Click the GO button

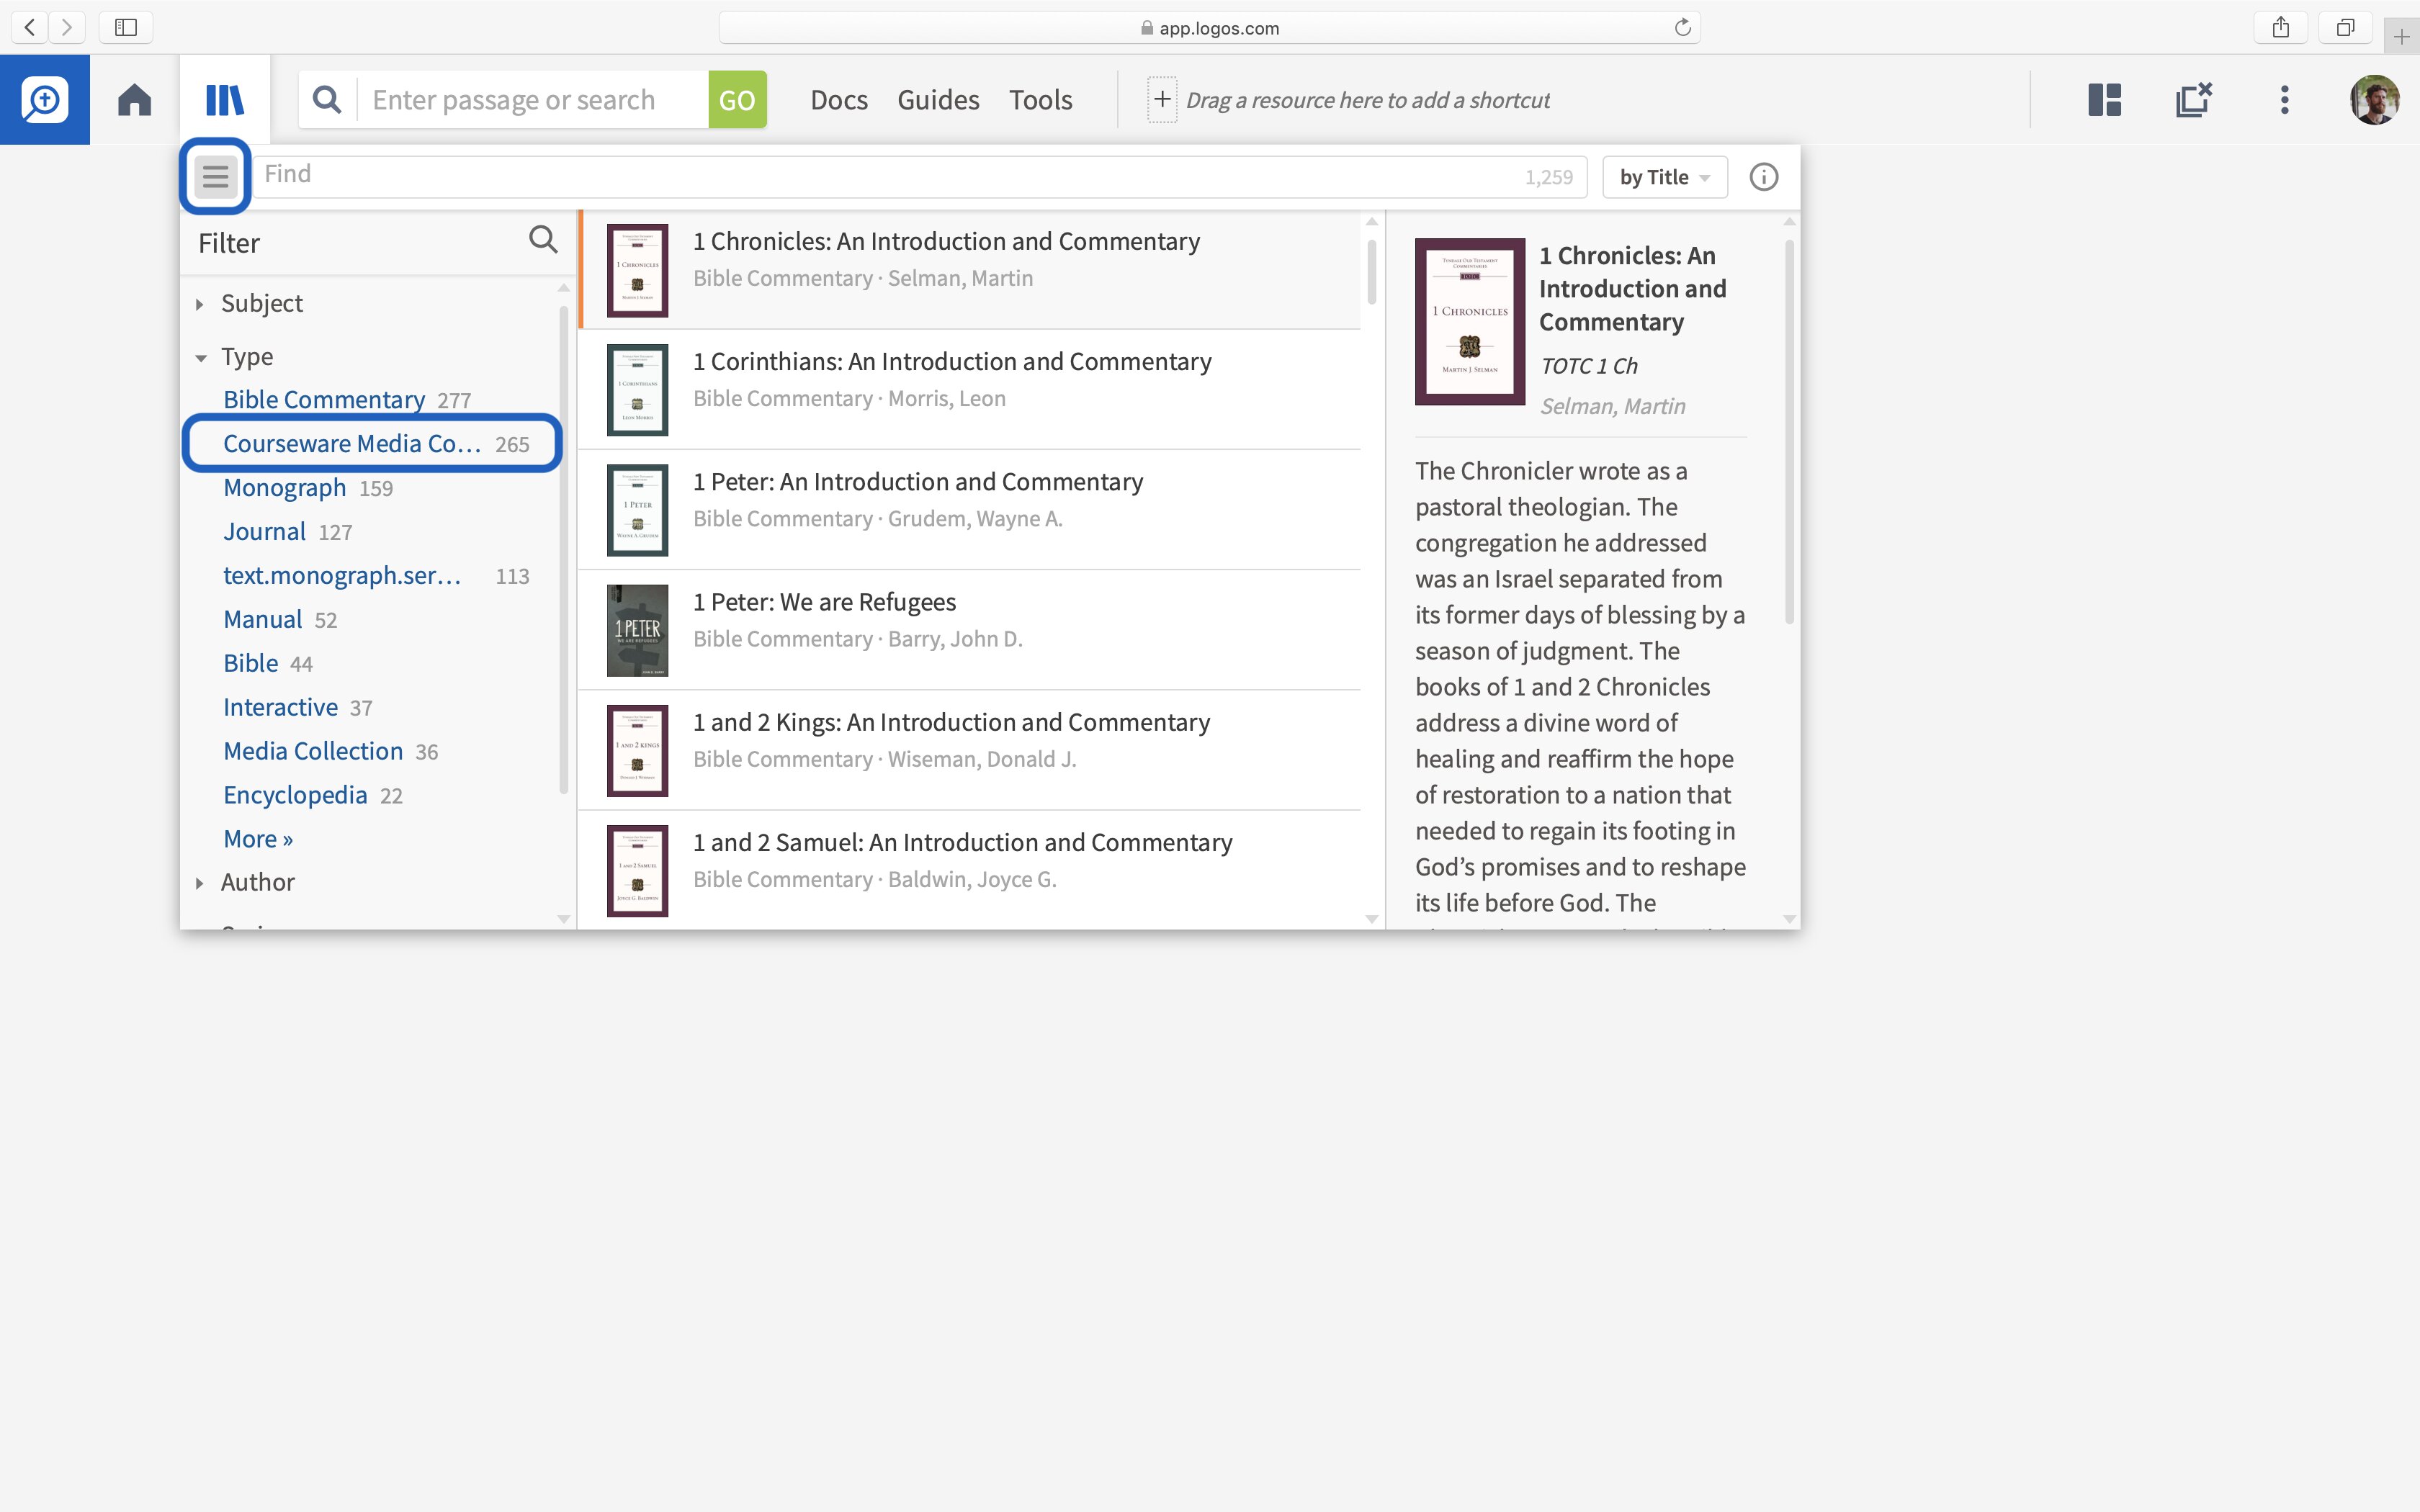pyautogui.click(x=737, y=100)
